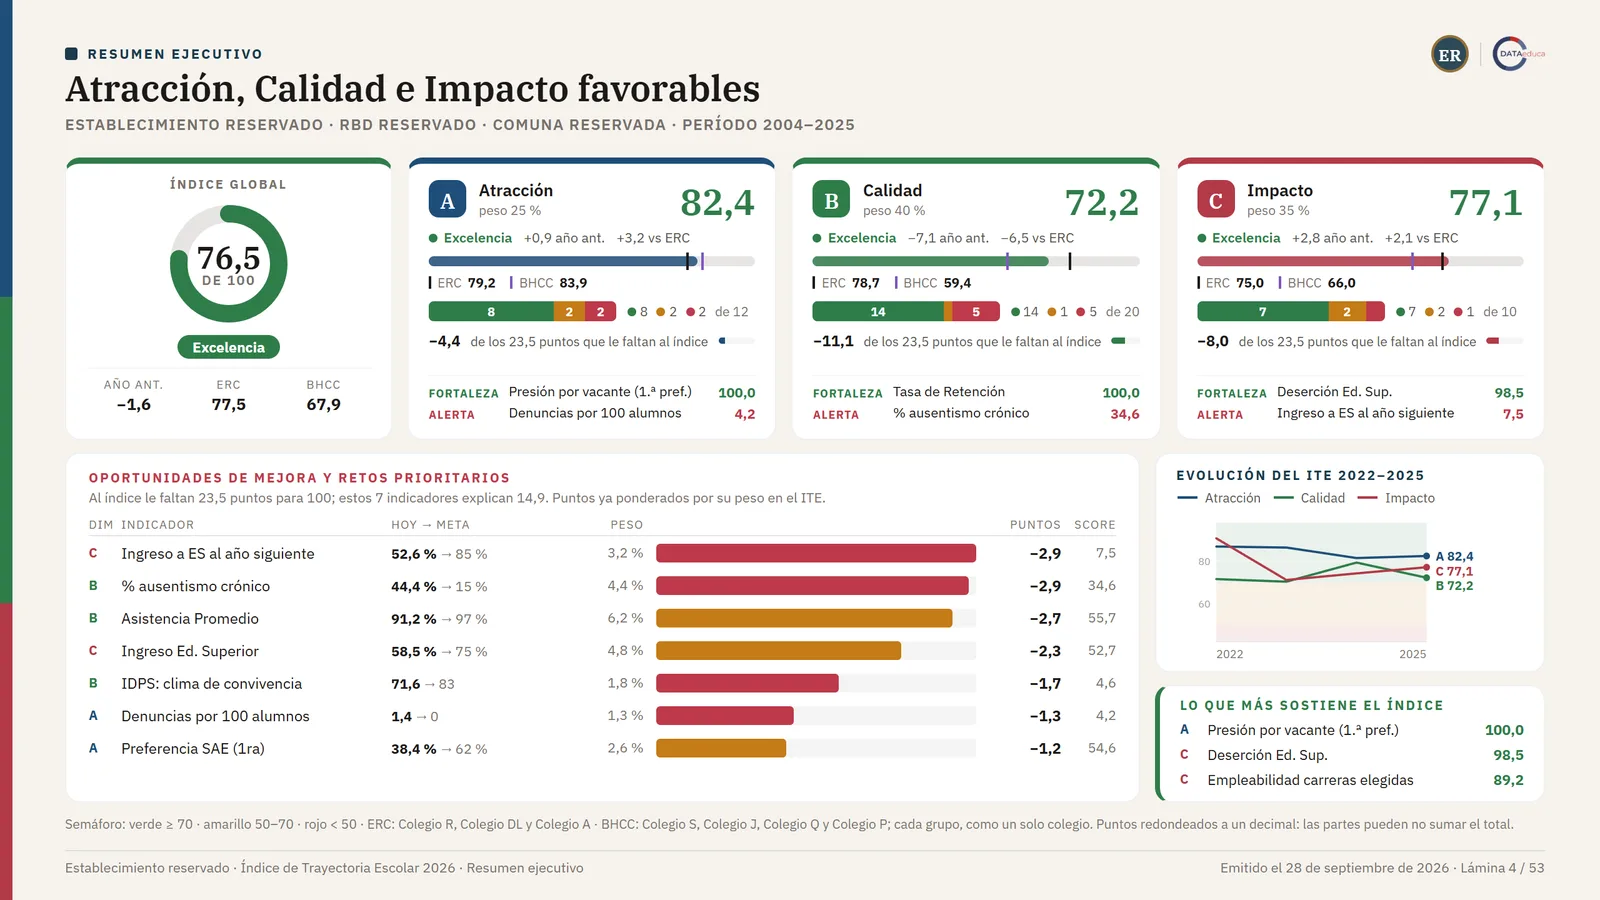Click the C badge on Impacto card
Image resolution: width=1600 pixels, height=900 pixels.
tap(1216, 199)
